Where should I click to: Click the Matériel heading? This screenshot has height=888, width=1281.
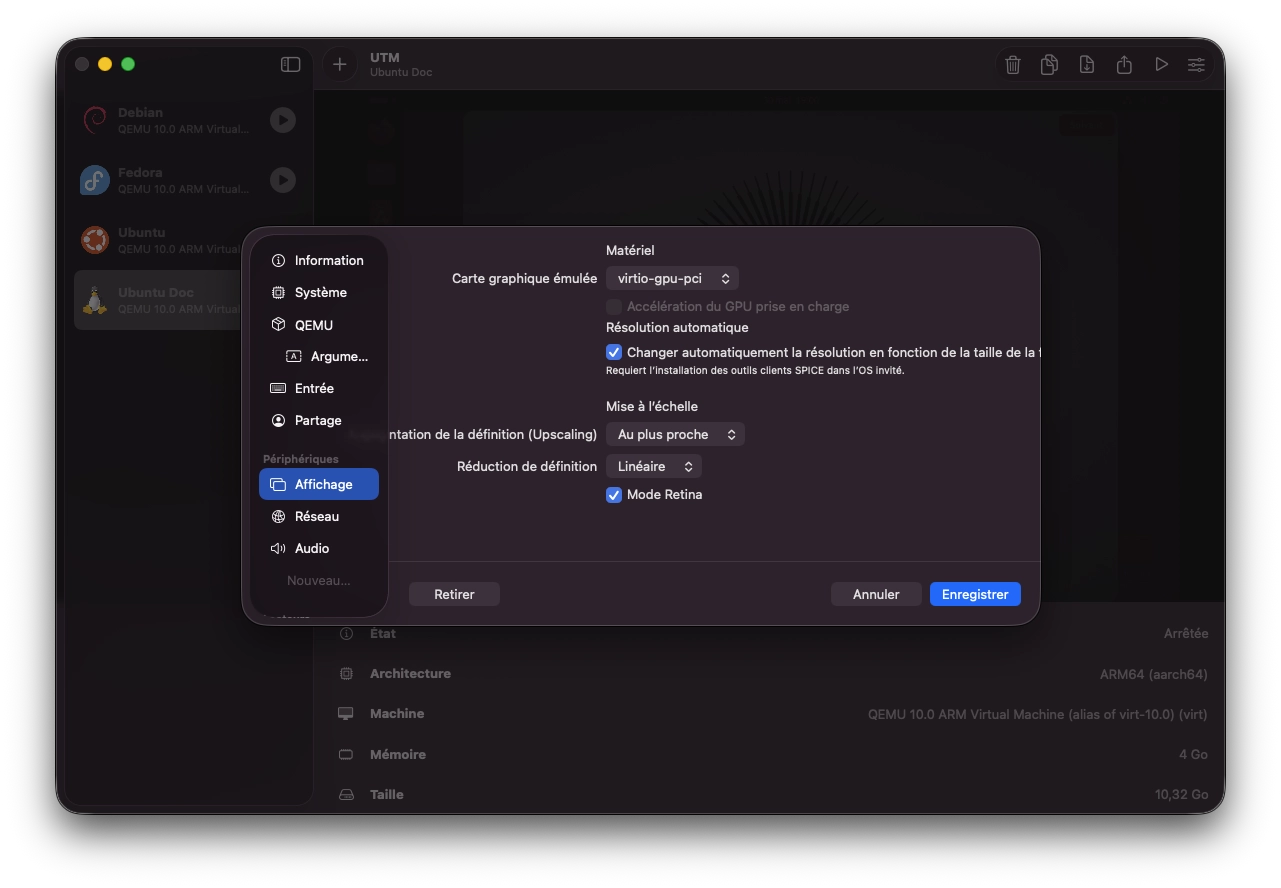(630, 251)
